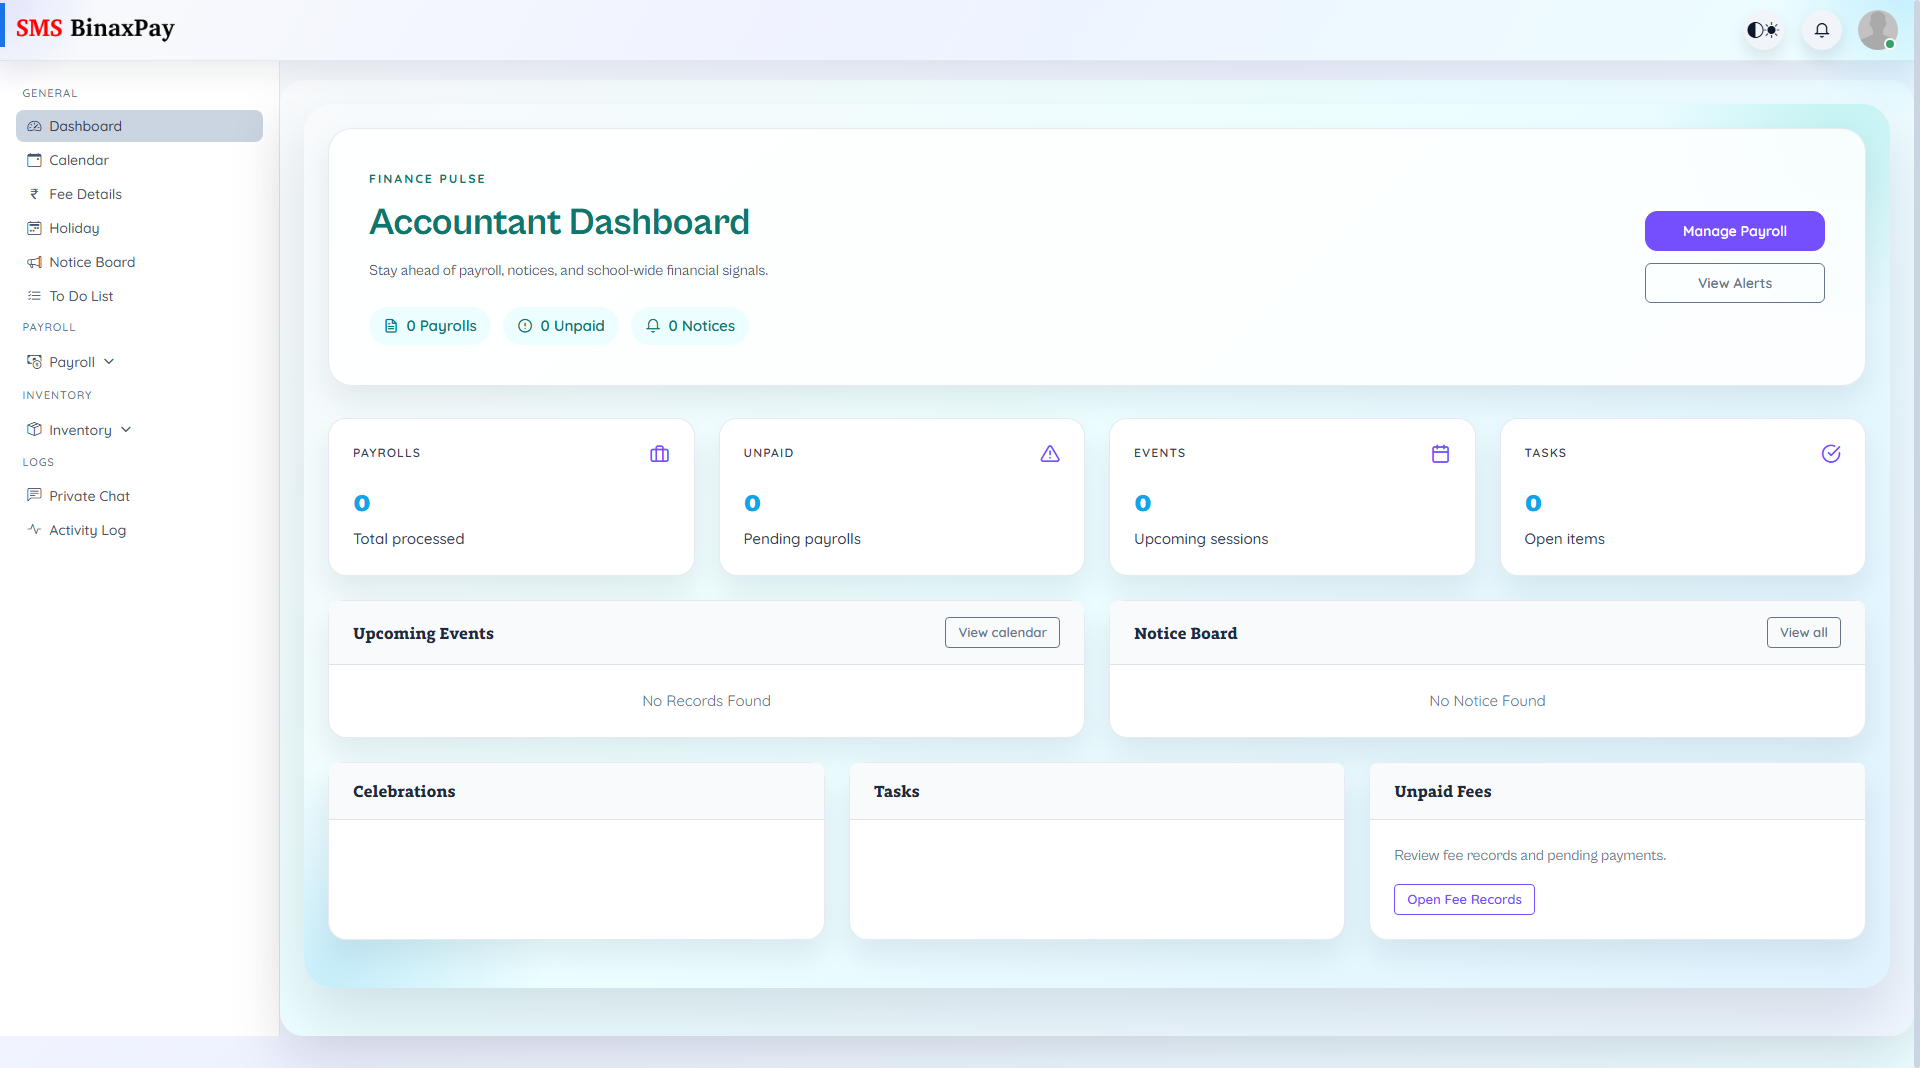Toggle dark mode using the theme icon
Image resolution: width=1920 pixels, height=1068 pixels.
pyautogui.click(x=1762, y=30)
